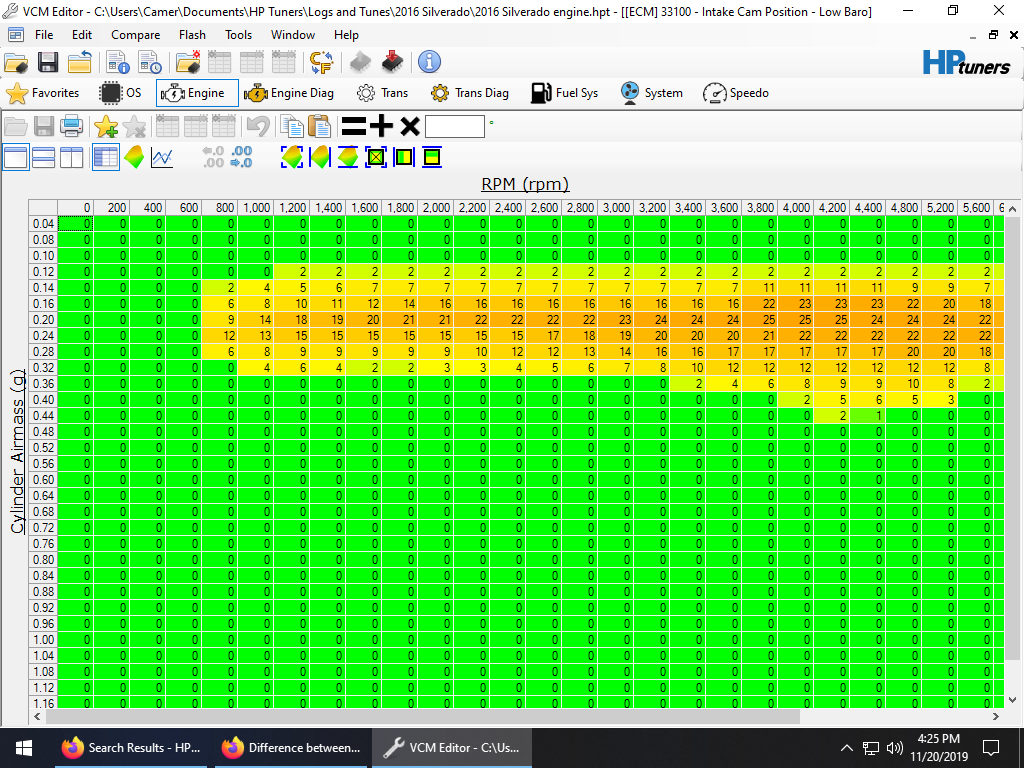Click the copy table icon
This screenshot has height=768, width=1024.
coord(291,126)
